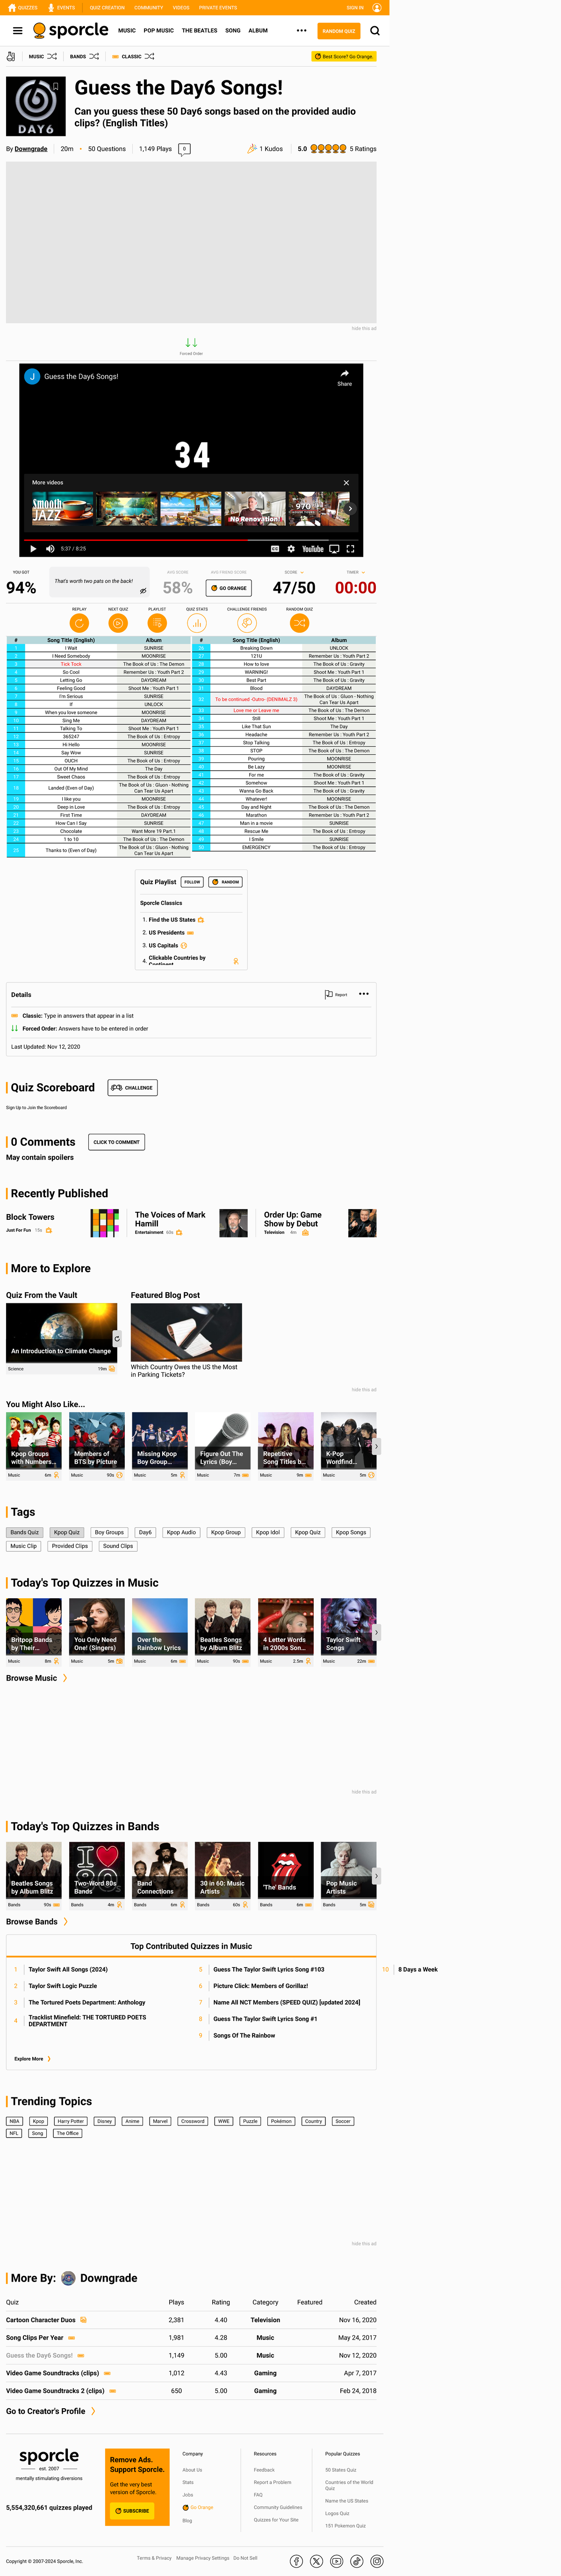Play the YouTube video
The image size is (561, 2576).
(x=33, y=549)
